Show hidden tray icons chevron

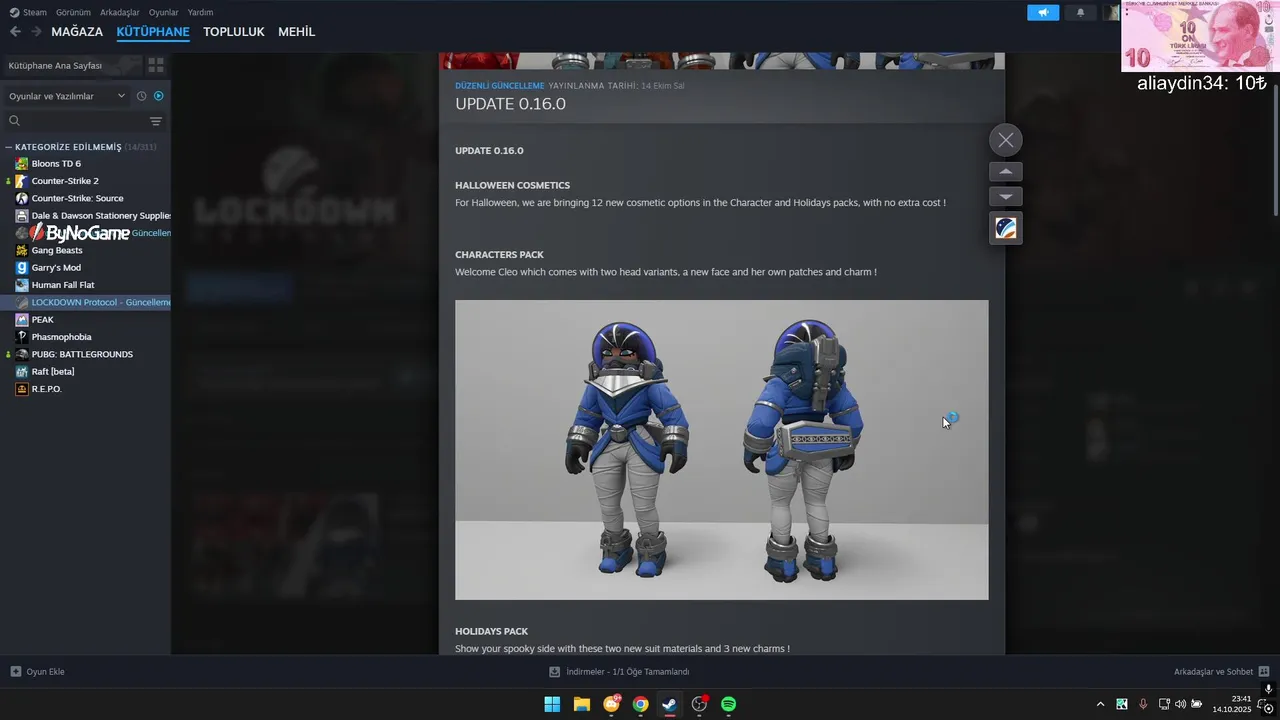[1101, 704]
